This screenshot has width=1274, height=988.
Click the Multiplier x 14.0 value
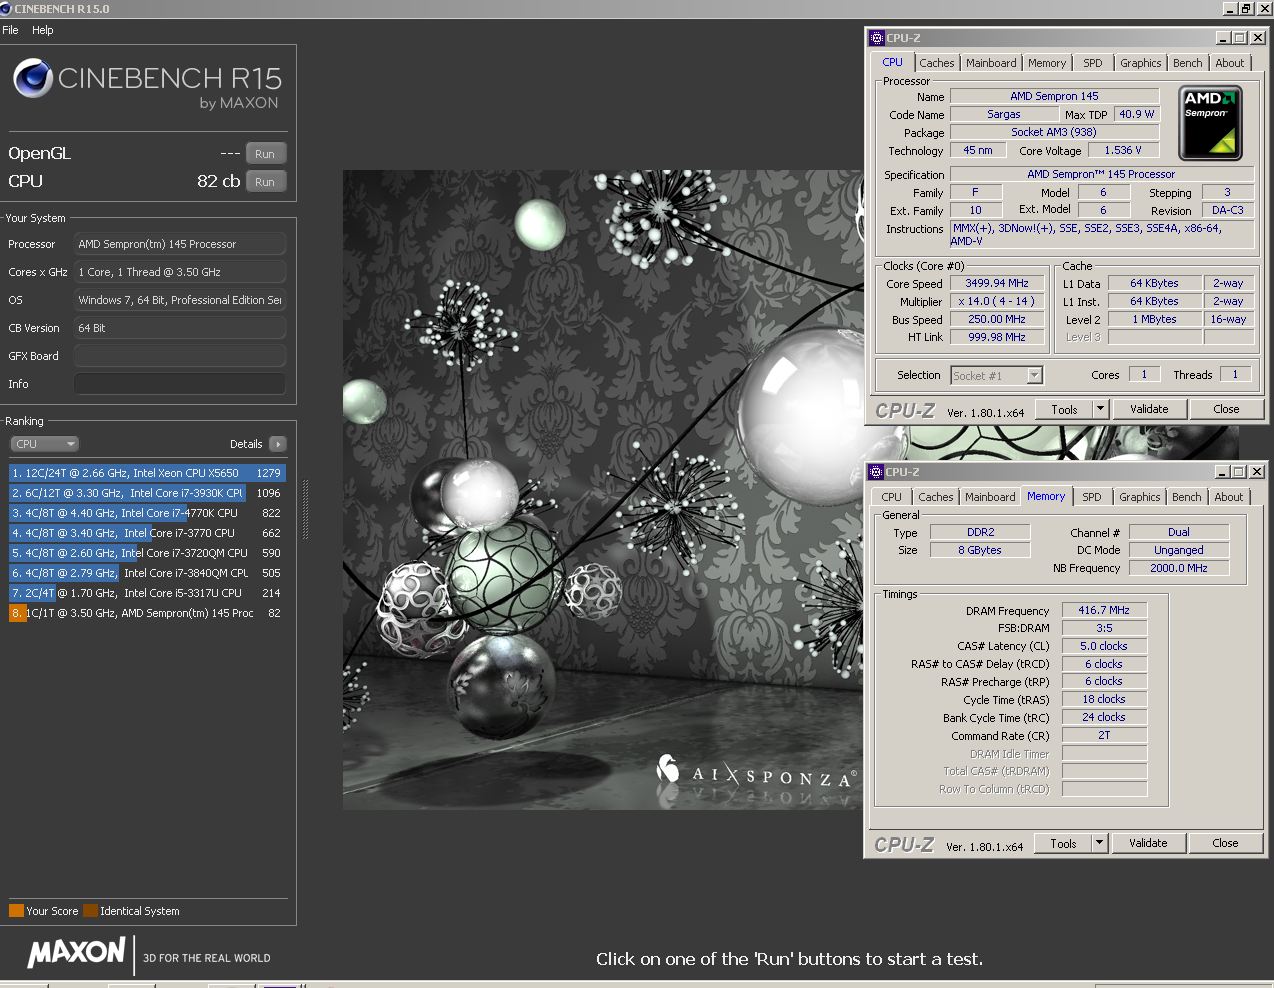(x=997, y=301)
